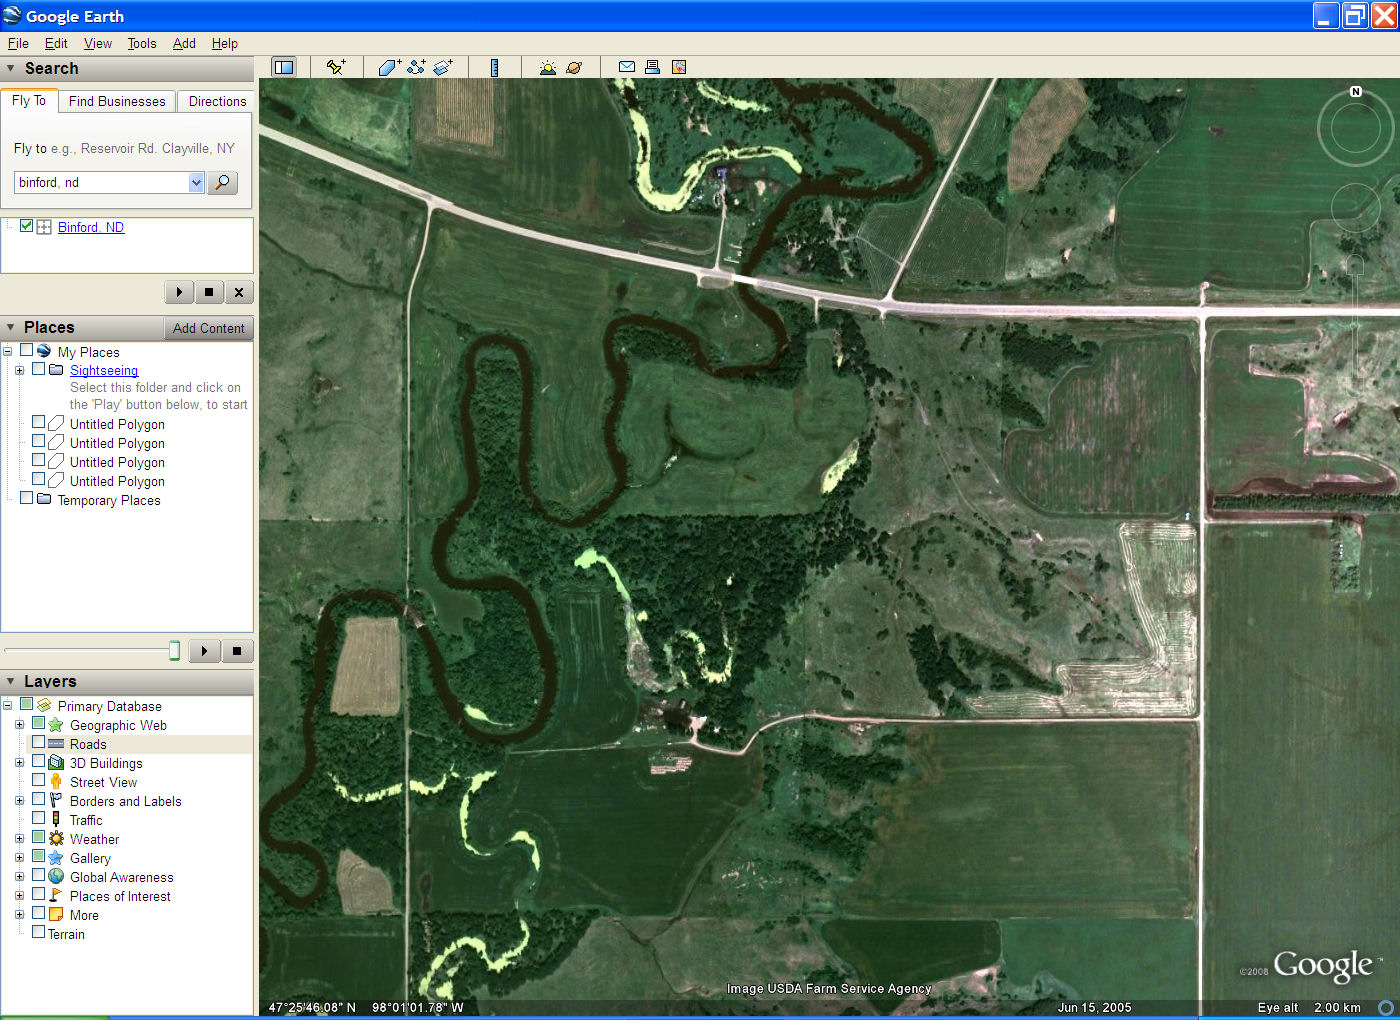
Task: Check the Temporary Places checkbox
Action: [x=26, y=498]
